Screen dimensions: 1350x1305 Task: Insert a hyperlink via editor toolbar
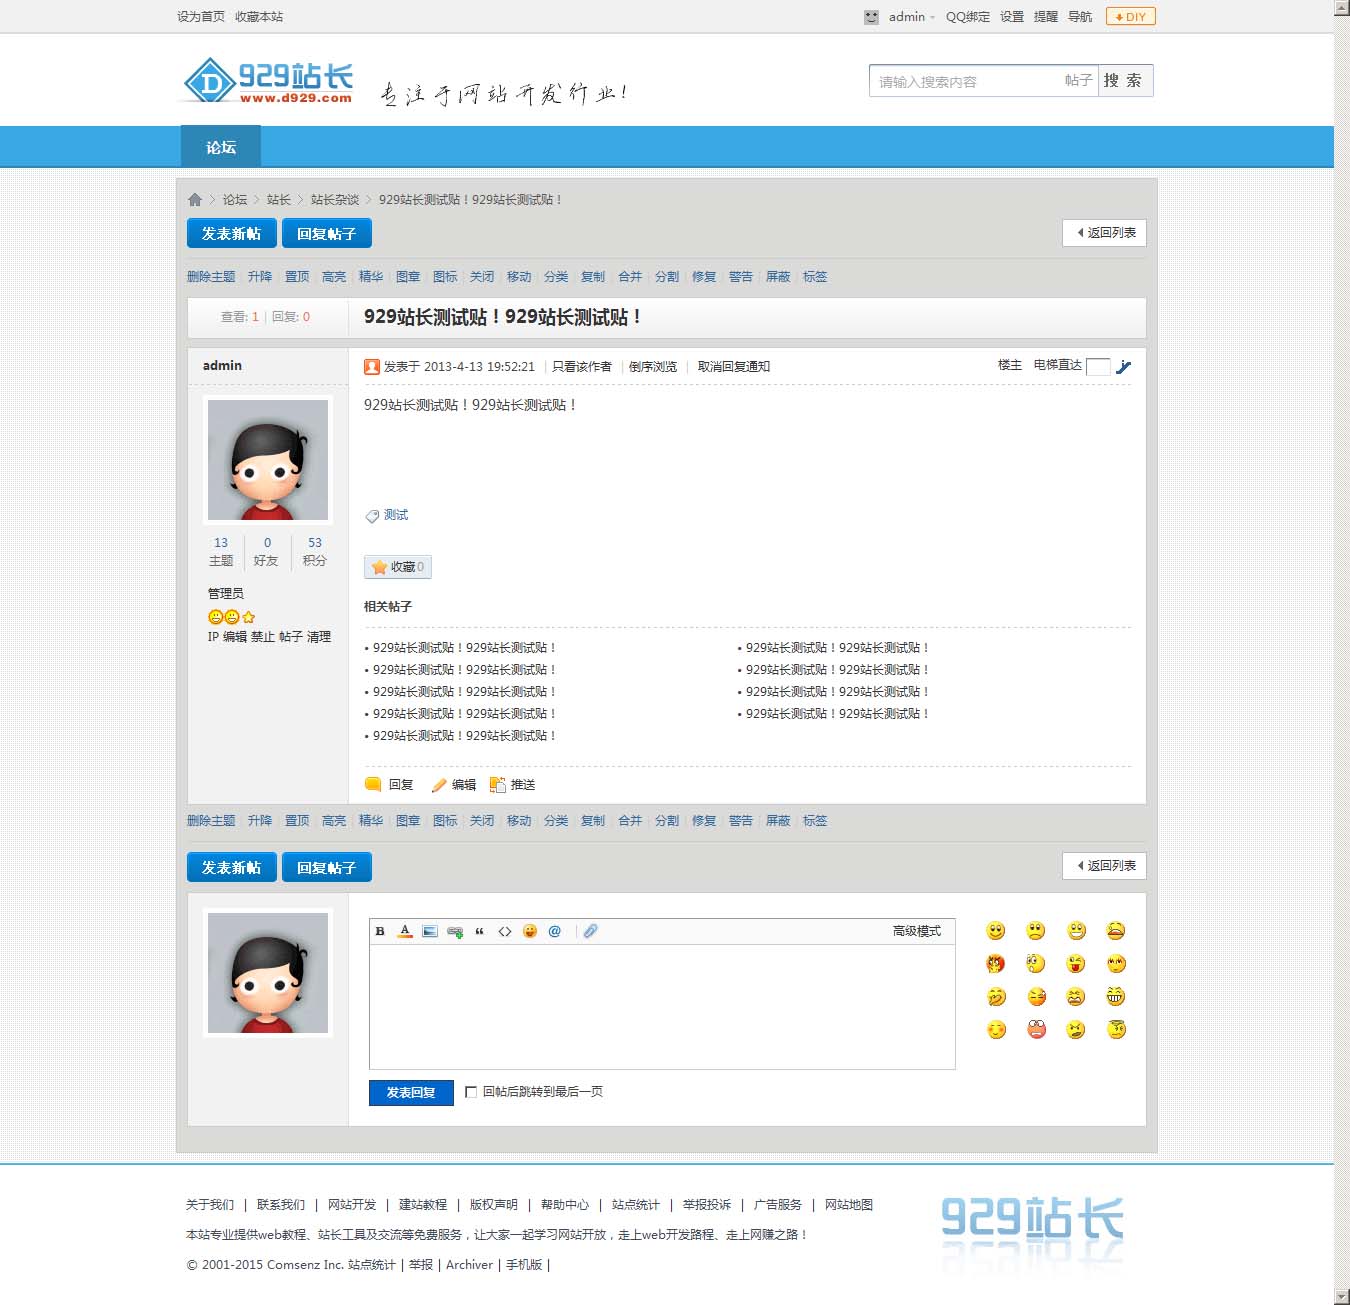(455, 931)
